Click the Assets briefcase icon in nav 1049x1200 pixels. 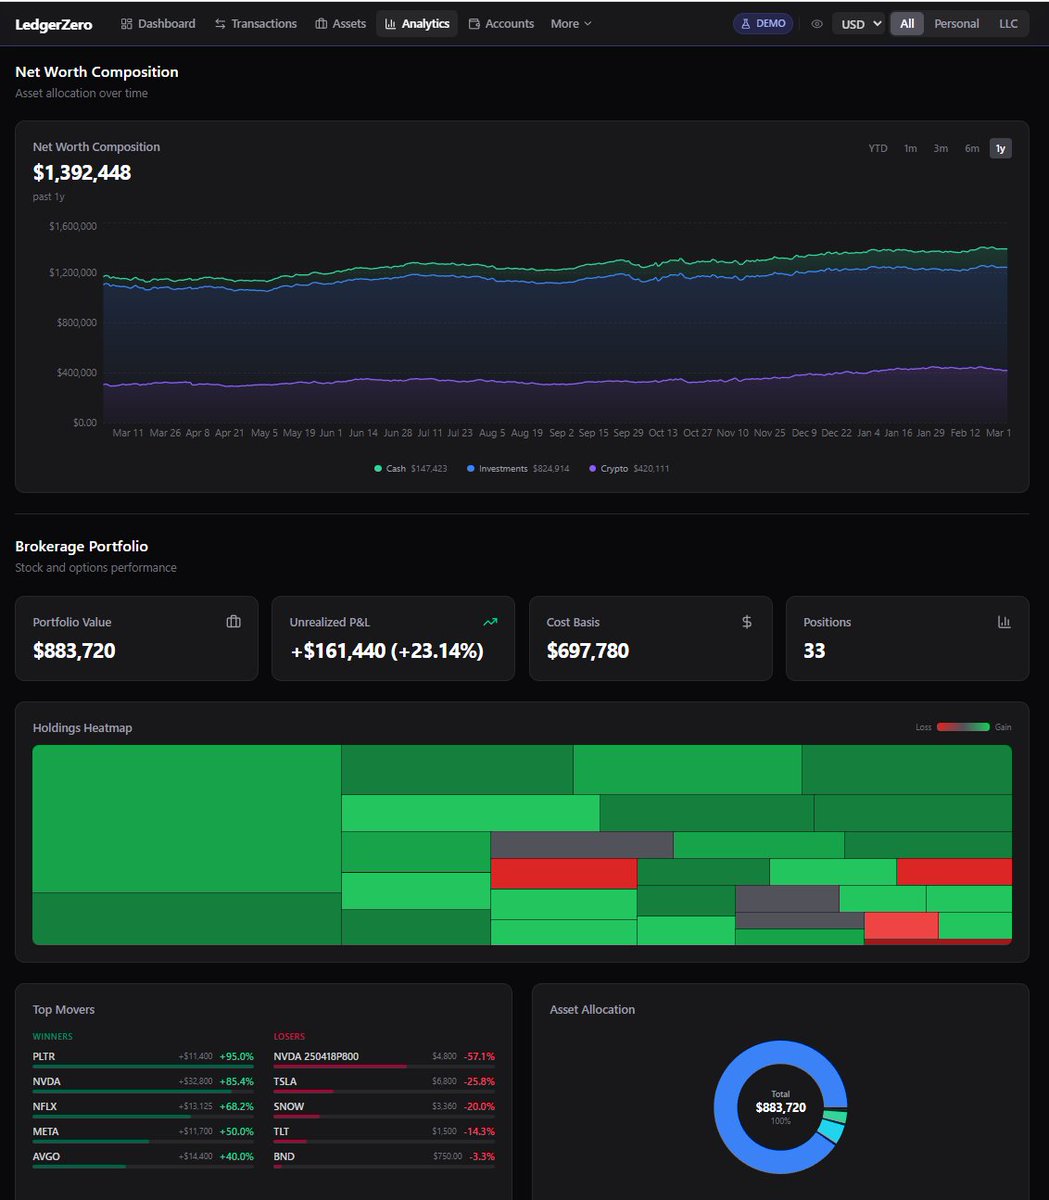click(321, 23)
